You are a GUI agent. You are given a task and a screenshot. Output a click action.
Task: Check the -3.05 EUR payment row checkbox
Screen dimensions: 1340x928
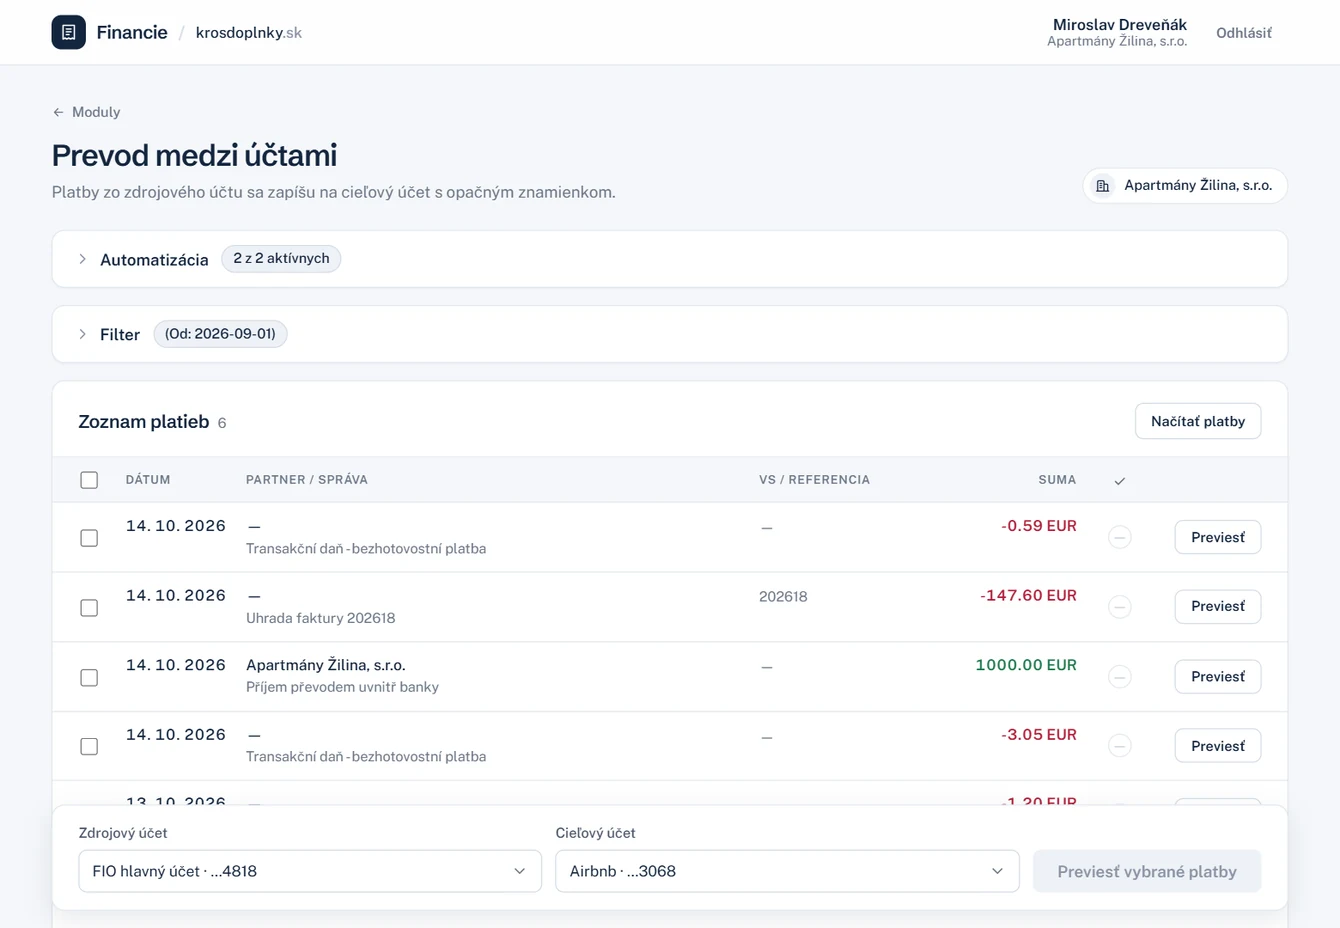pyautogui.click(x=89, y=747)
